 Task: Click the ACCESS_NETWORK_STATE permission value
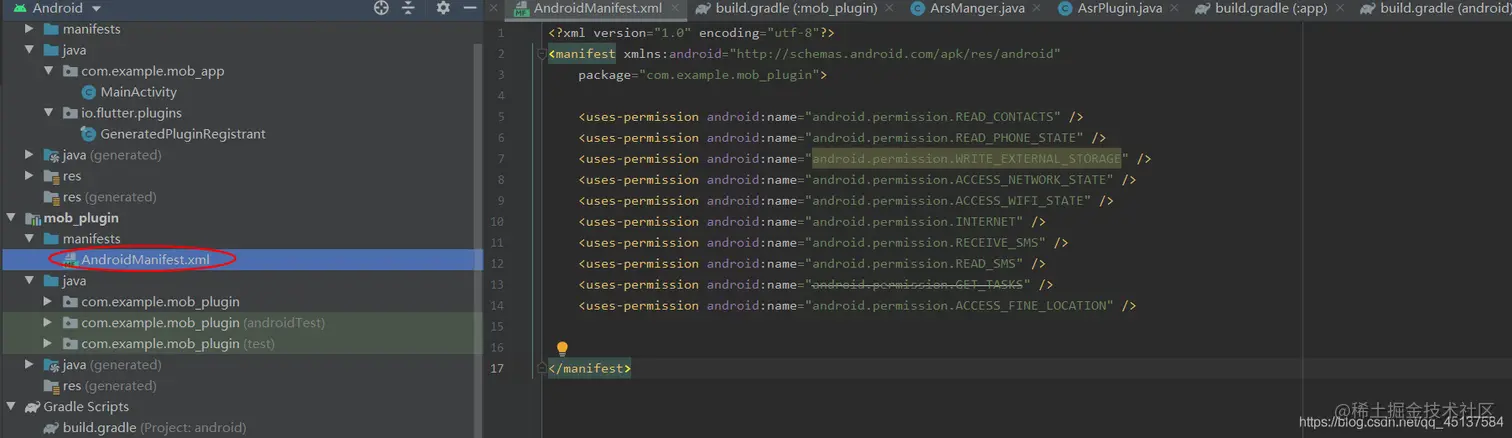coord(960,180)
